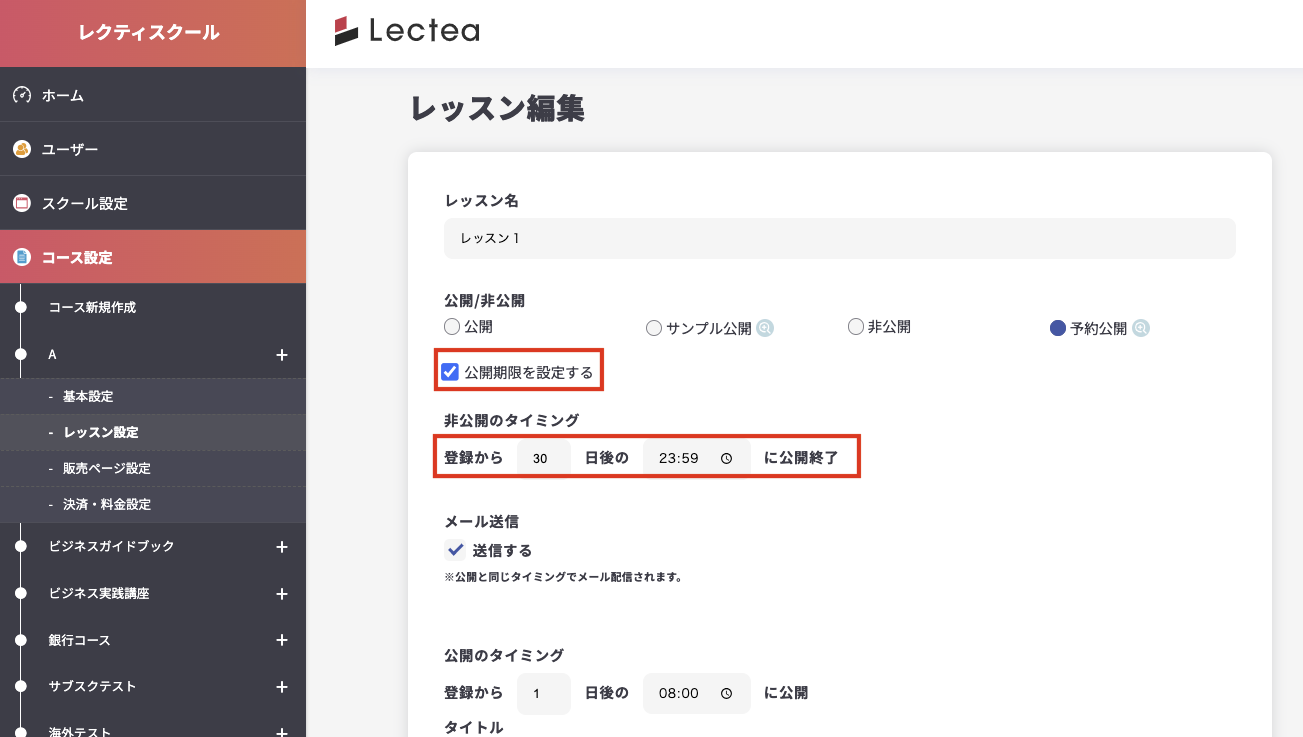Click the スクール設定 calendar icon
Viewport: 1303px width, 737px height.
[22, 203]
